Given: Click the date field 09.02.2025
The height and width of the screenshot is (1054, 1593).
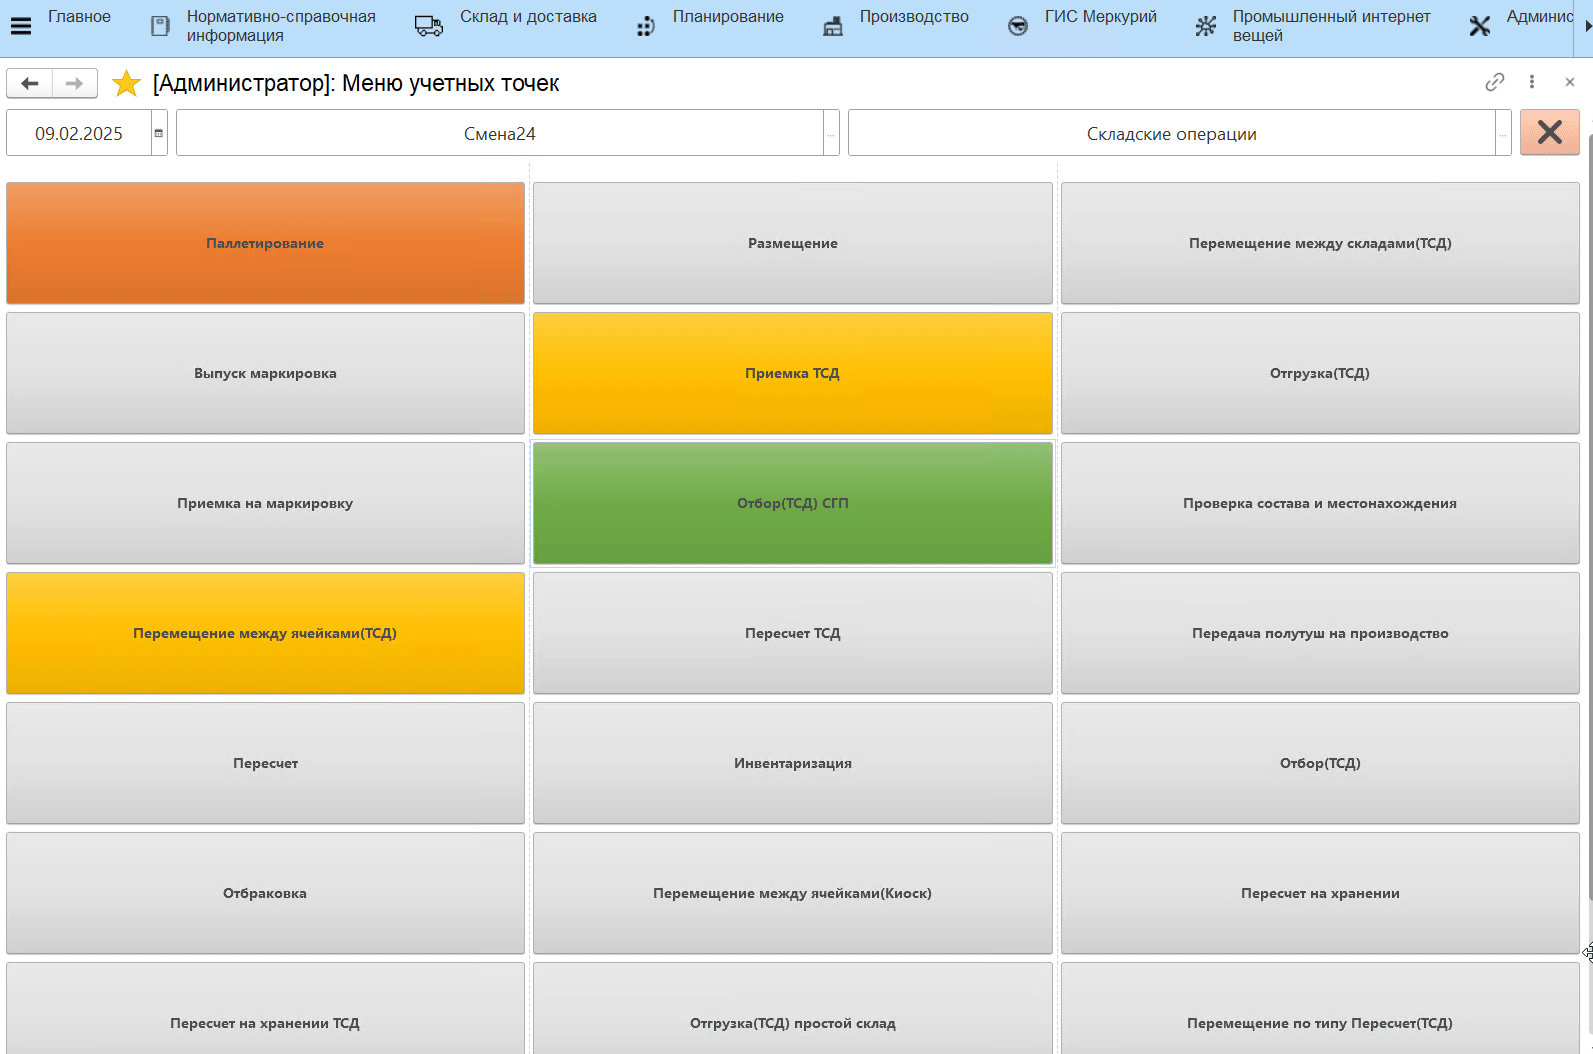Looking at the screenshot, I should (x=79, y=133).
